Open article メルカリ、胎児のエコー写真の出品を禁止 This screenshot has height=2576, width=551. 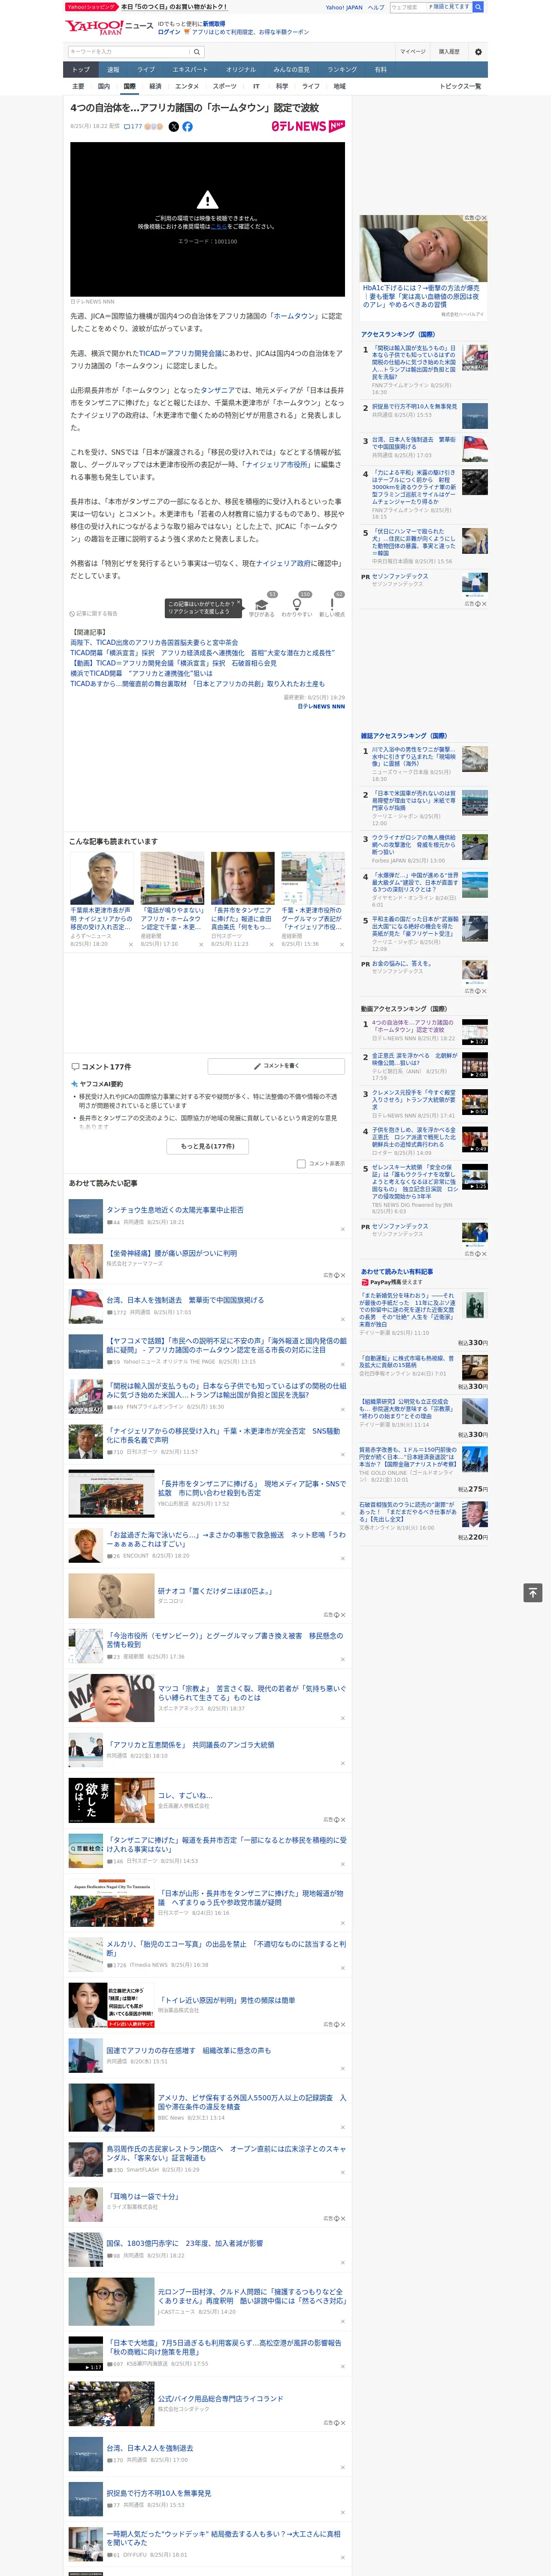(226, 1948)
